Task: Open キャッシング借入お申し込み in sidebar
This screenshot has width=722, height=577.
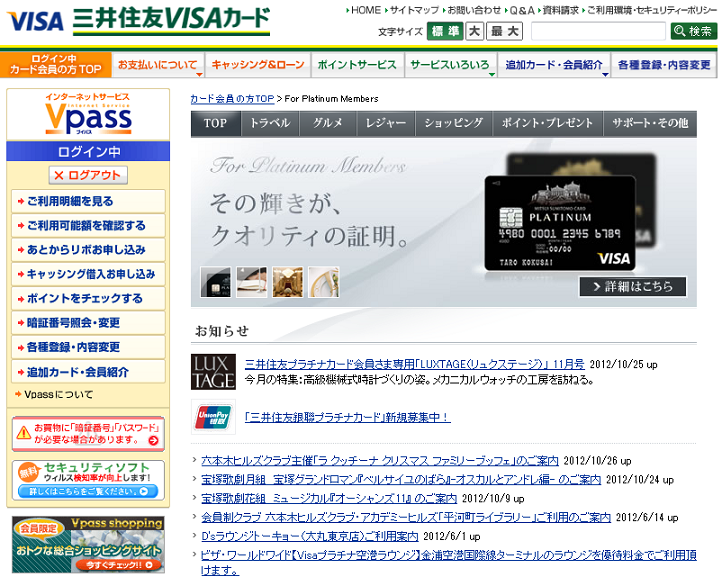Action: pyautogui.click(x=88, y=274)
